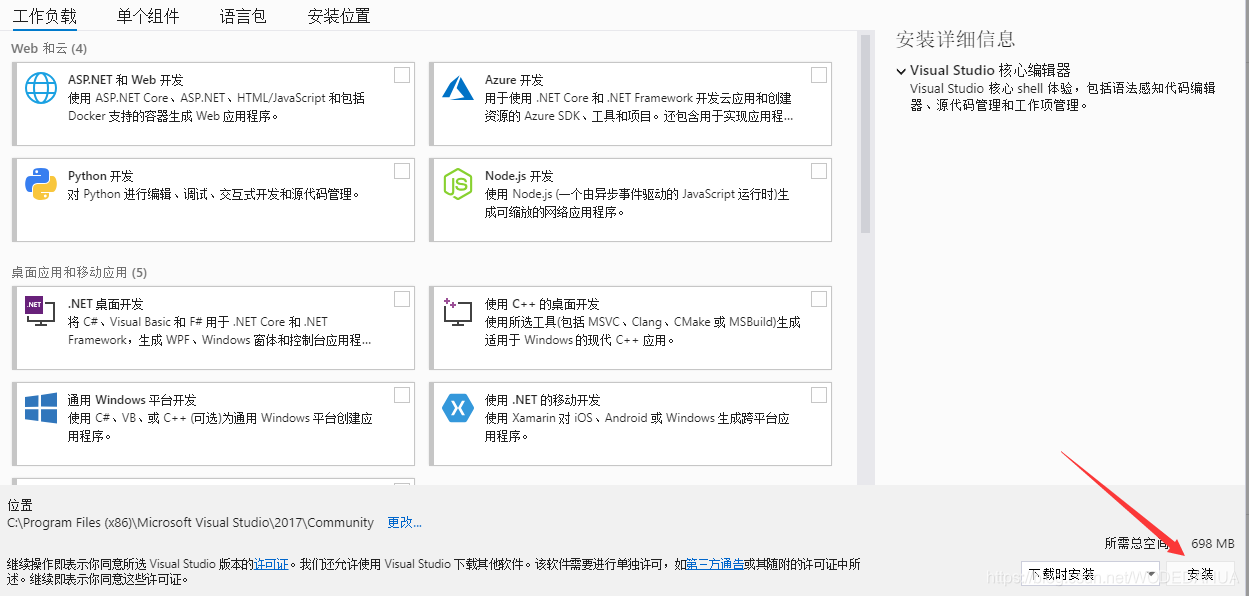This screenshot has height=596, width=1249.
Task: Click the 更改 location link
Action: pos(404,522)
